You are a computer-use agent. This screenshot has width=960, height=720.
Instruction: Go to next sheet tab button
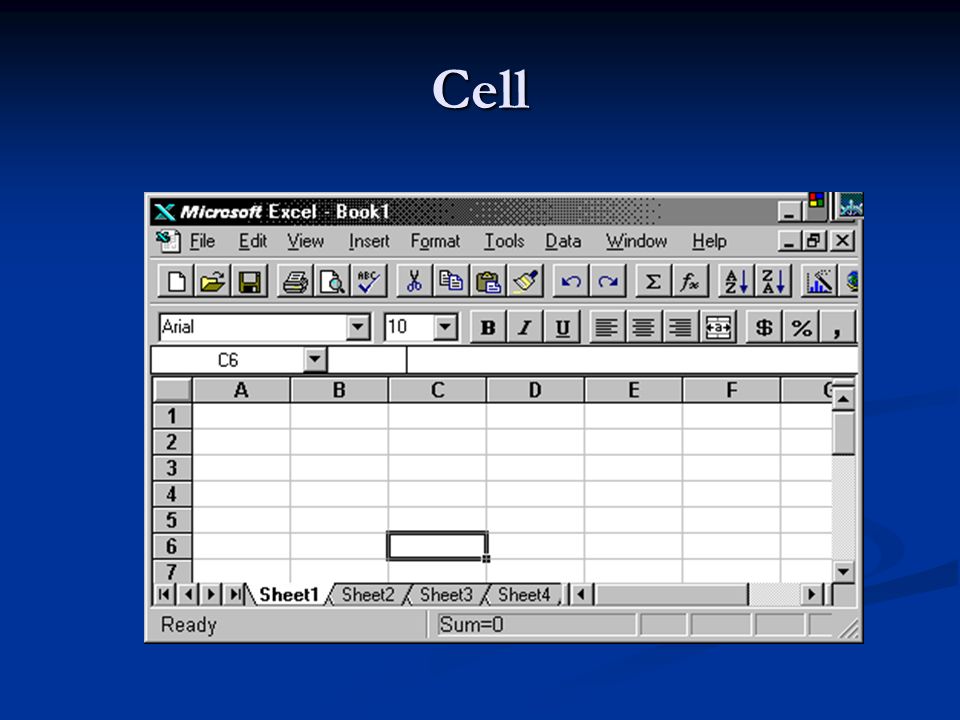click(211, 594)
